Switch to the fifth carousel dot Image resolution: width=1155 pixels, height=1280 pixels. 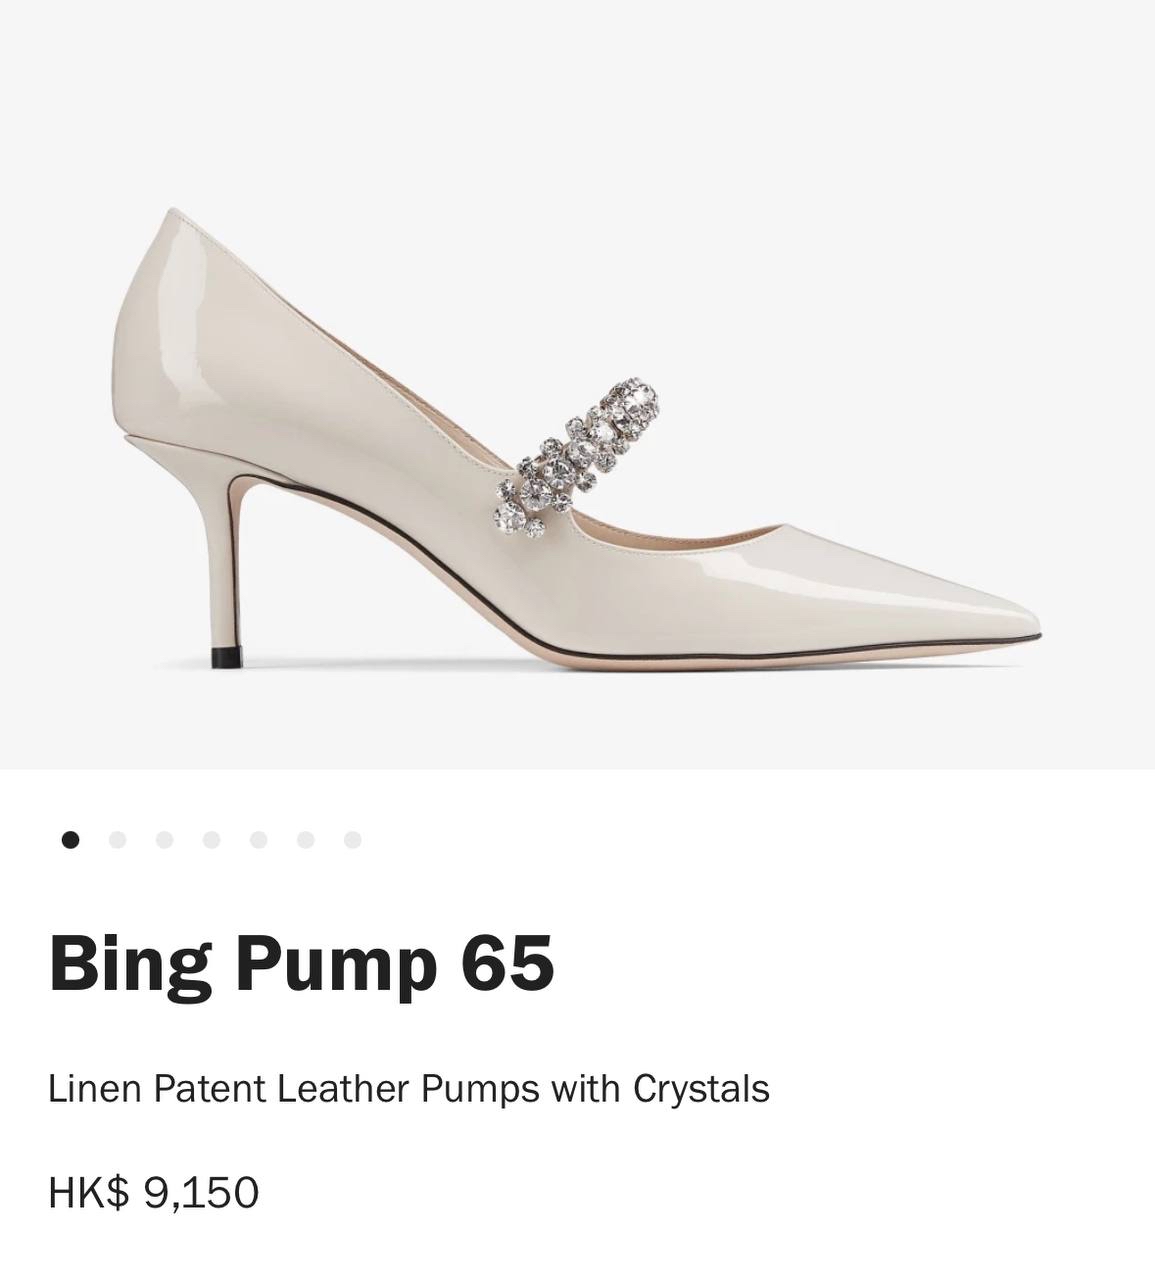tap(258, 840)
